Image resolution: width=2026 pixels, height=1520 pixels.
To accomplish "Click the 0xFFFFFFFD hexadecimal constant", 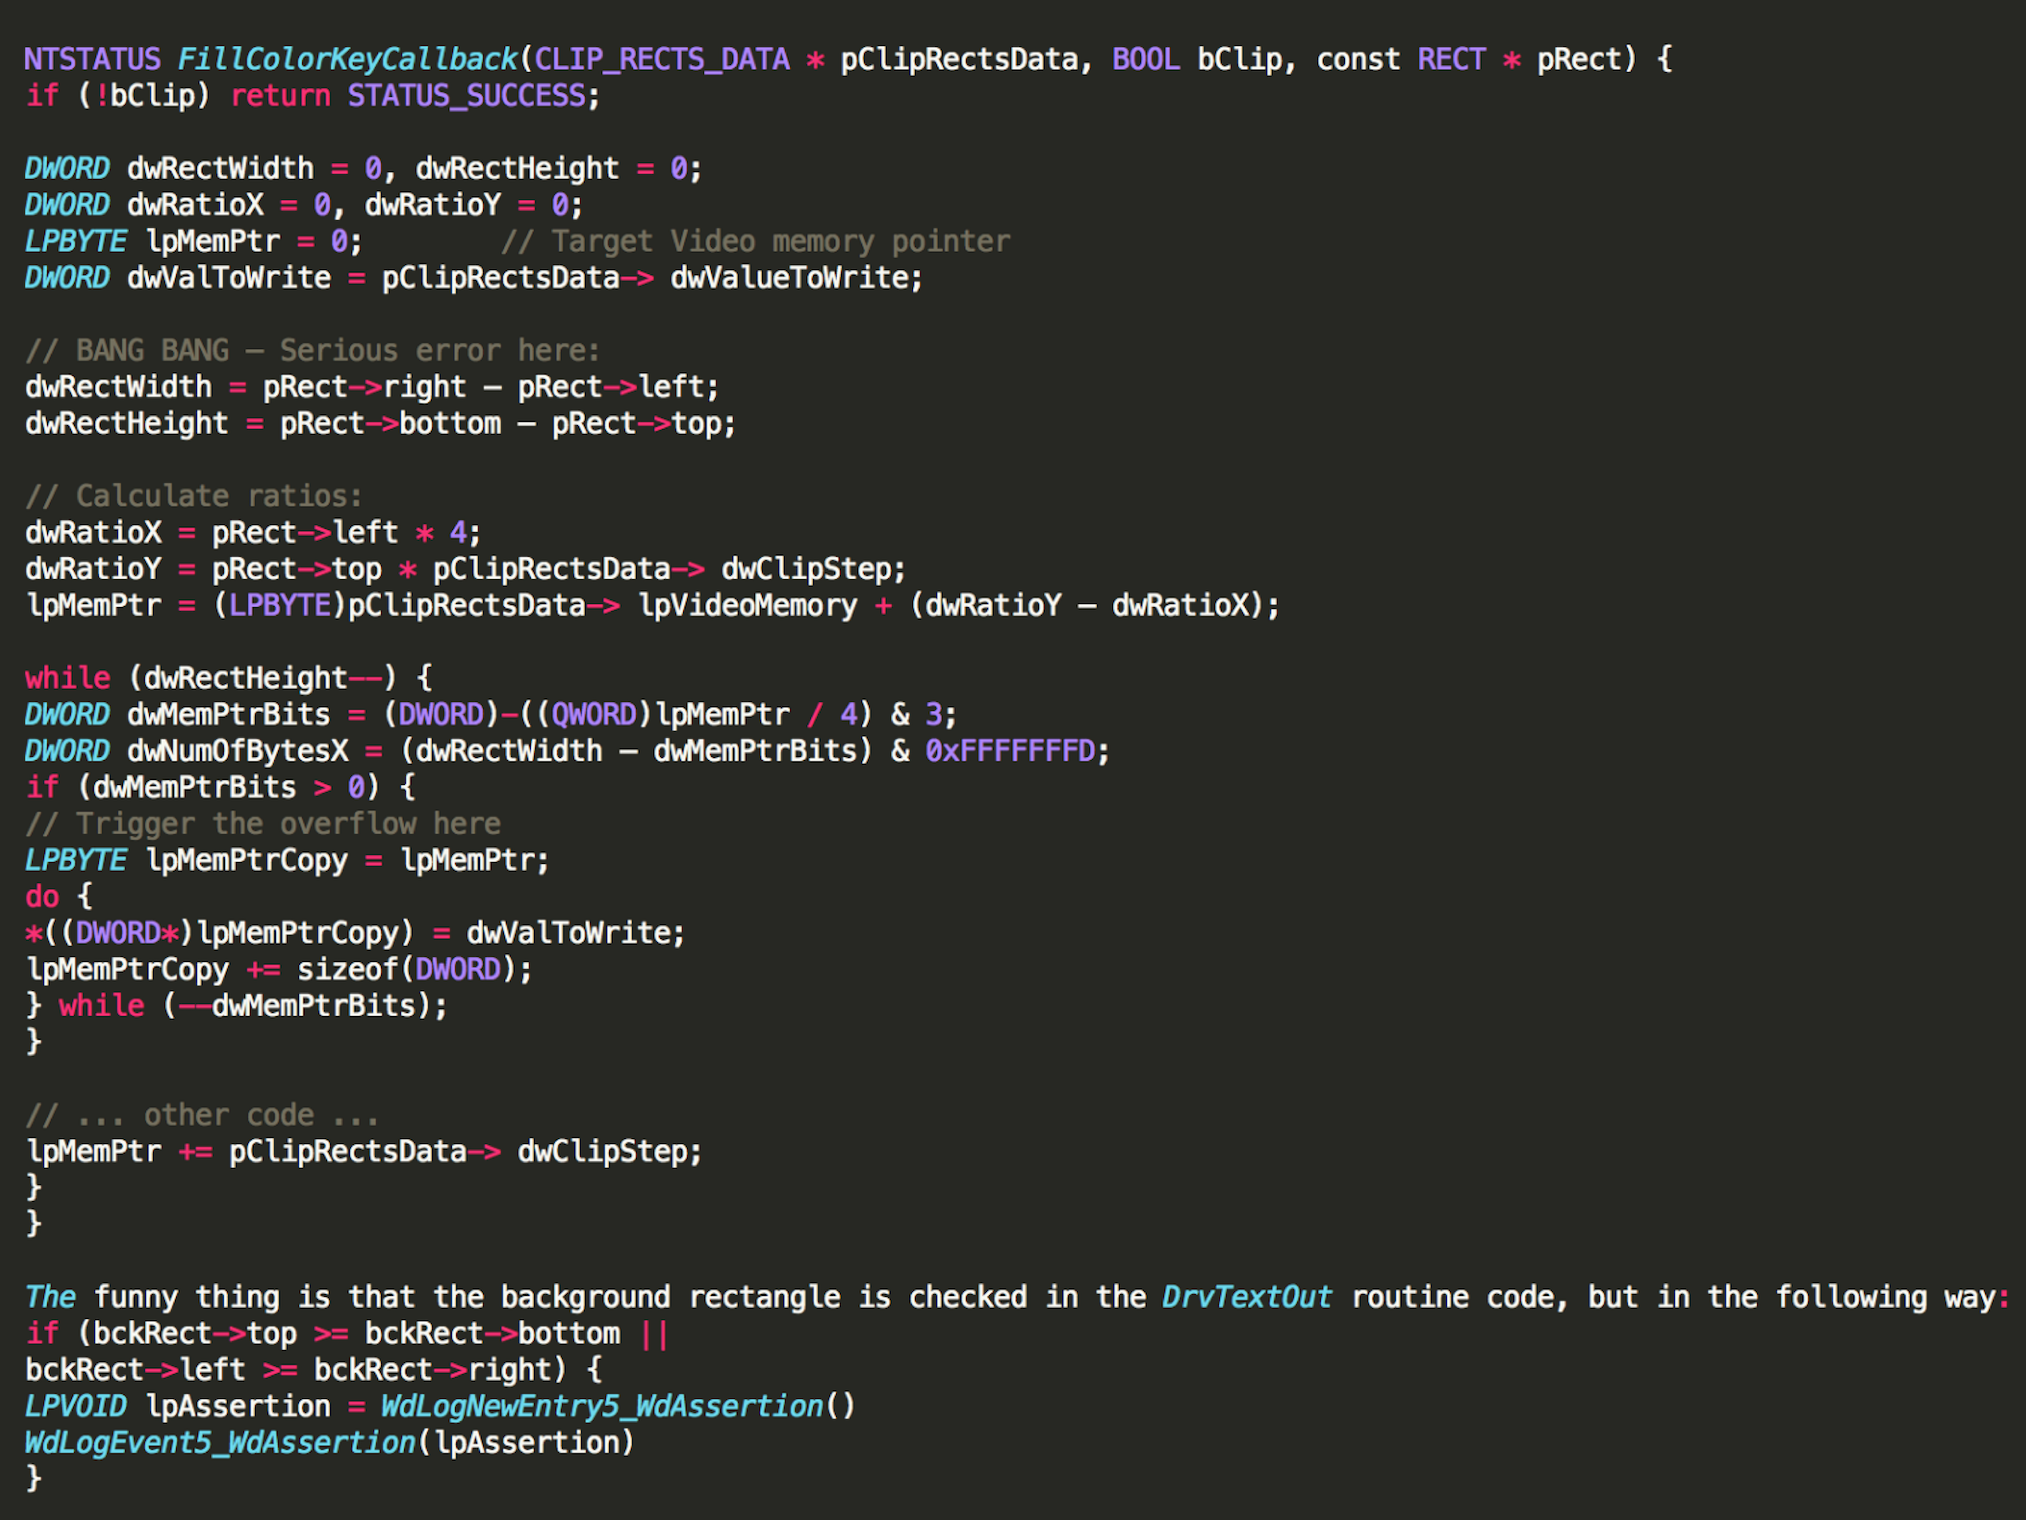I will (x=1009, y=751).
